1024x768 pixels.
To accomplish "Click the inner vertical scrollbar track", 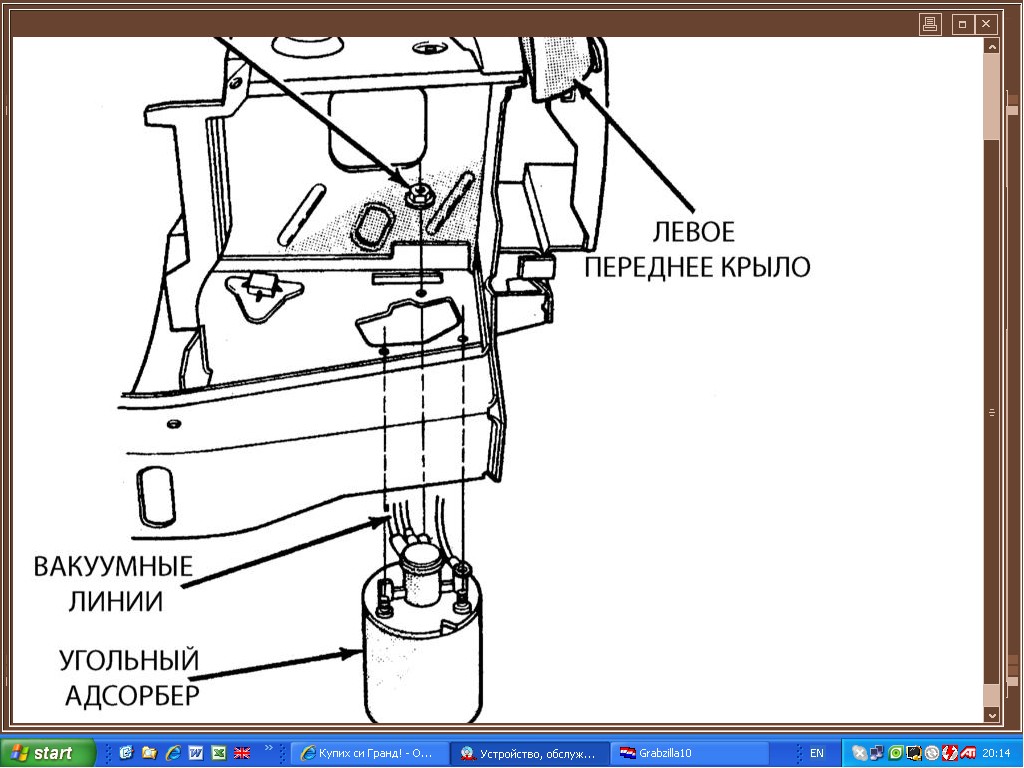I will click(991, 400).
